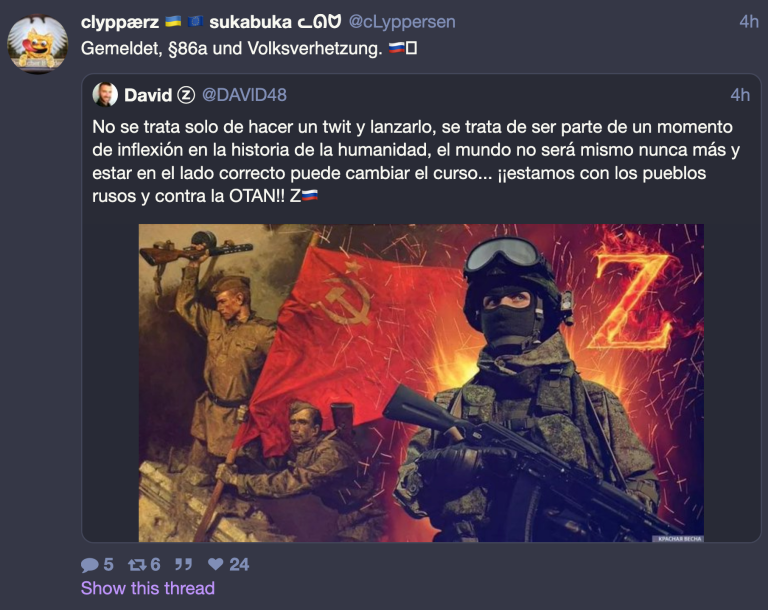Click the EU flag emoji in name
The width and height of the screenshot is (768, 610).
196,22
